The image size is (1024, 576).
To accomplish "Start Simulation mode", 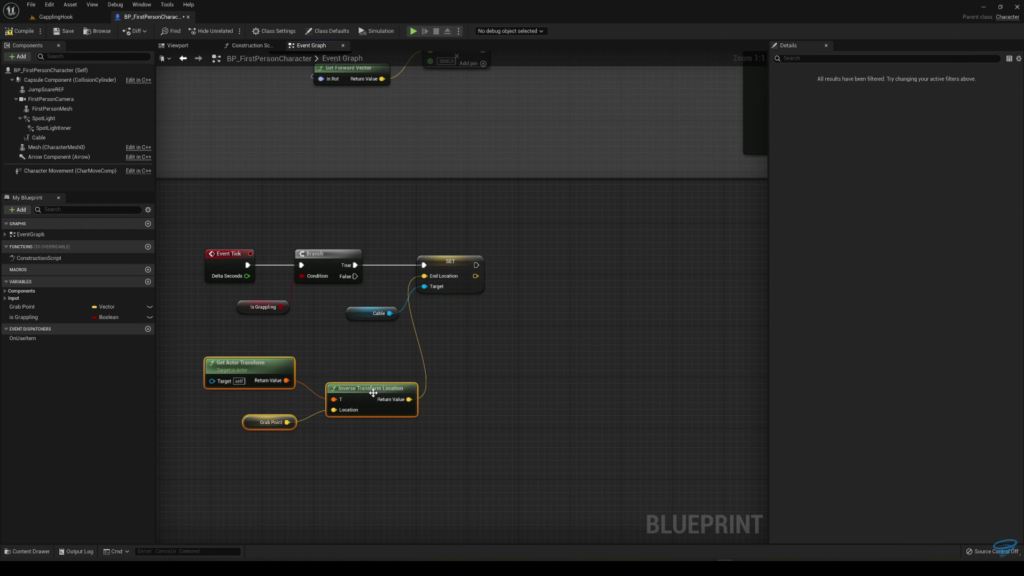I will click(376, 31).
